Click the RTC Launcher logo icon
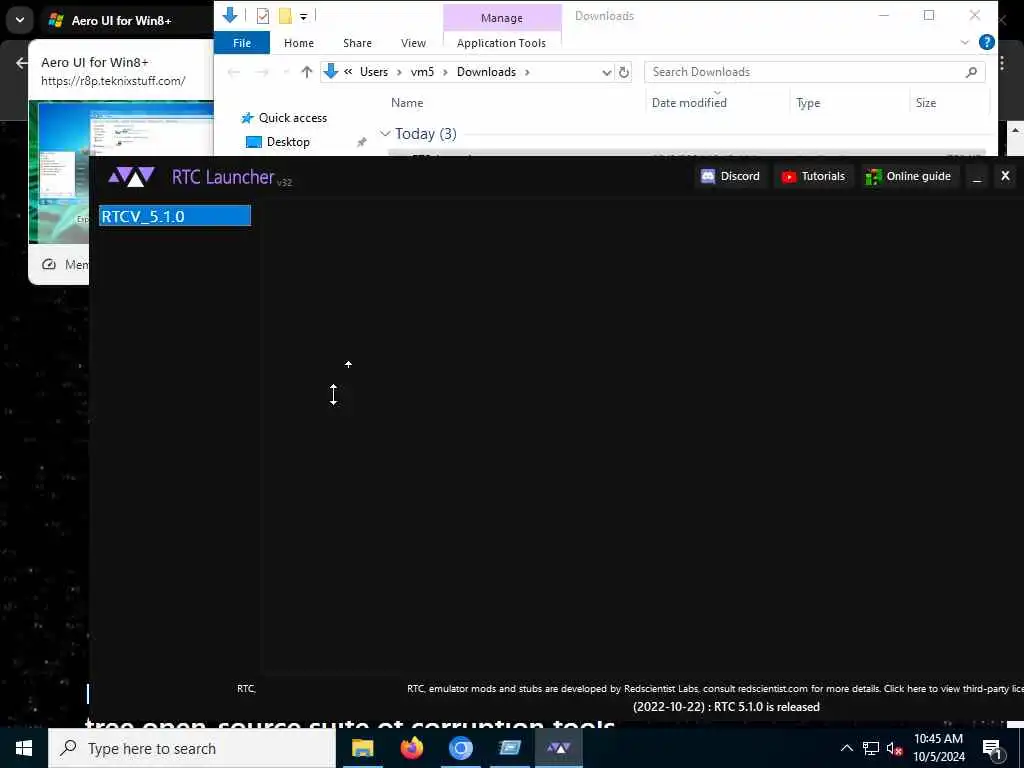This screenshot has width=1024, height=768. [x=131, y=176]
